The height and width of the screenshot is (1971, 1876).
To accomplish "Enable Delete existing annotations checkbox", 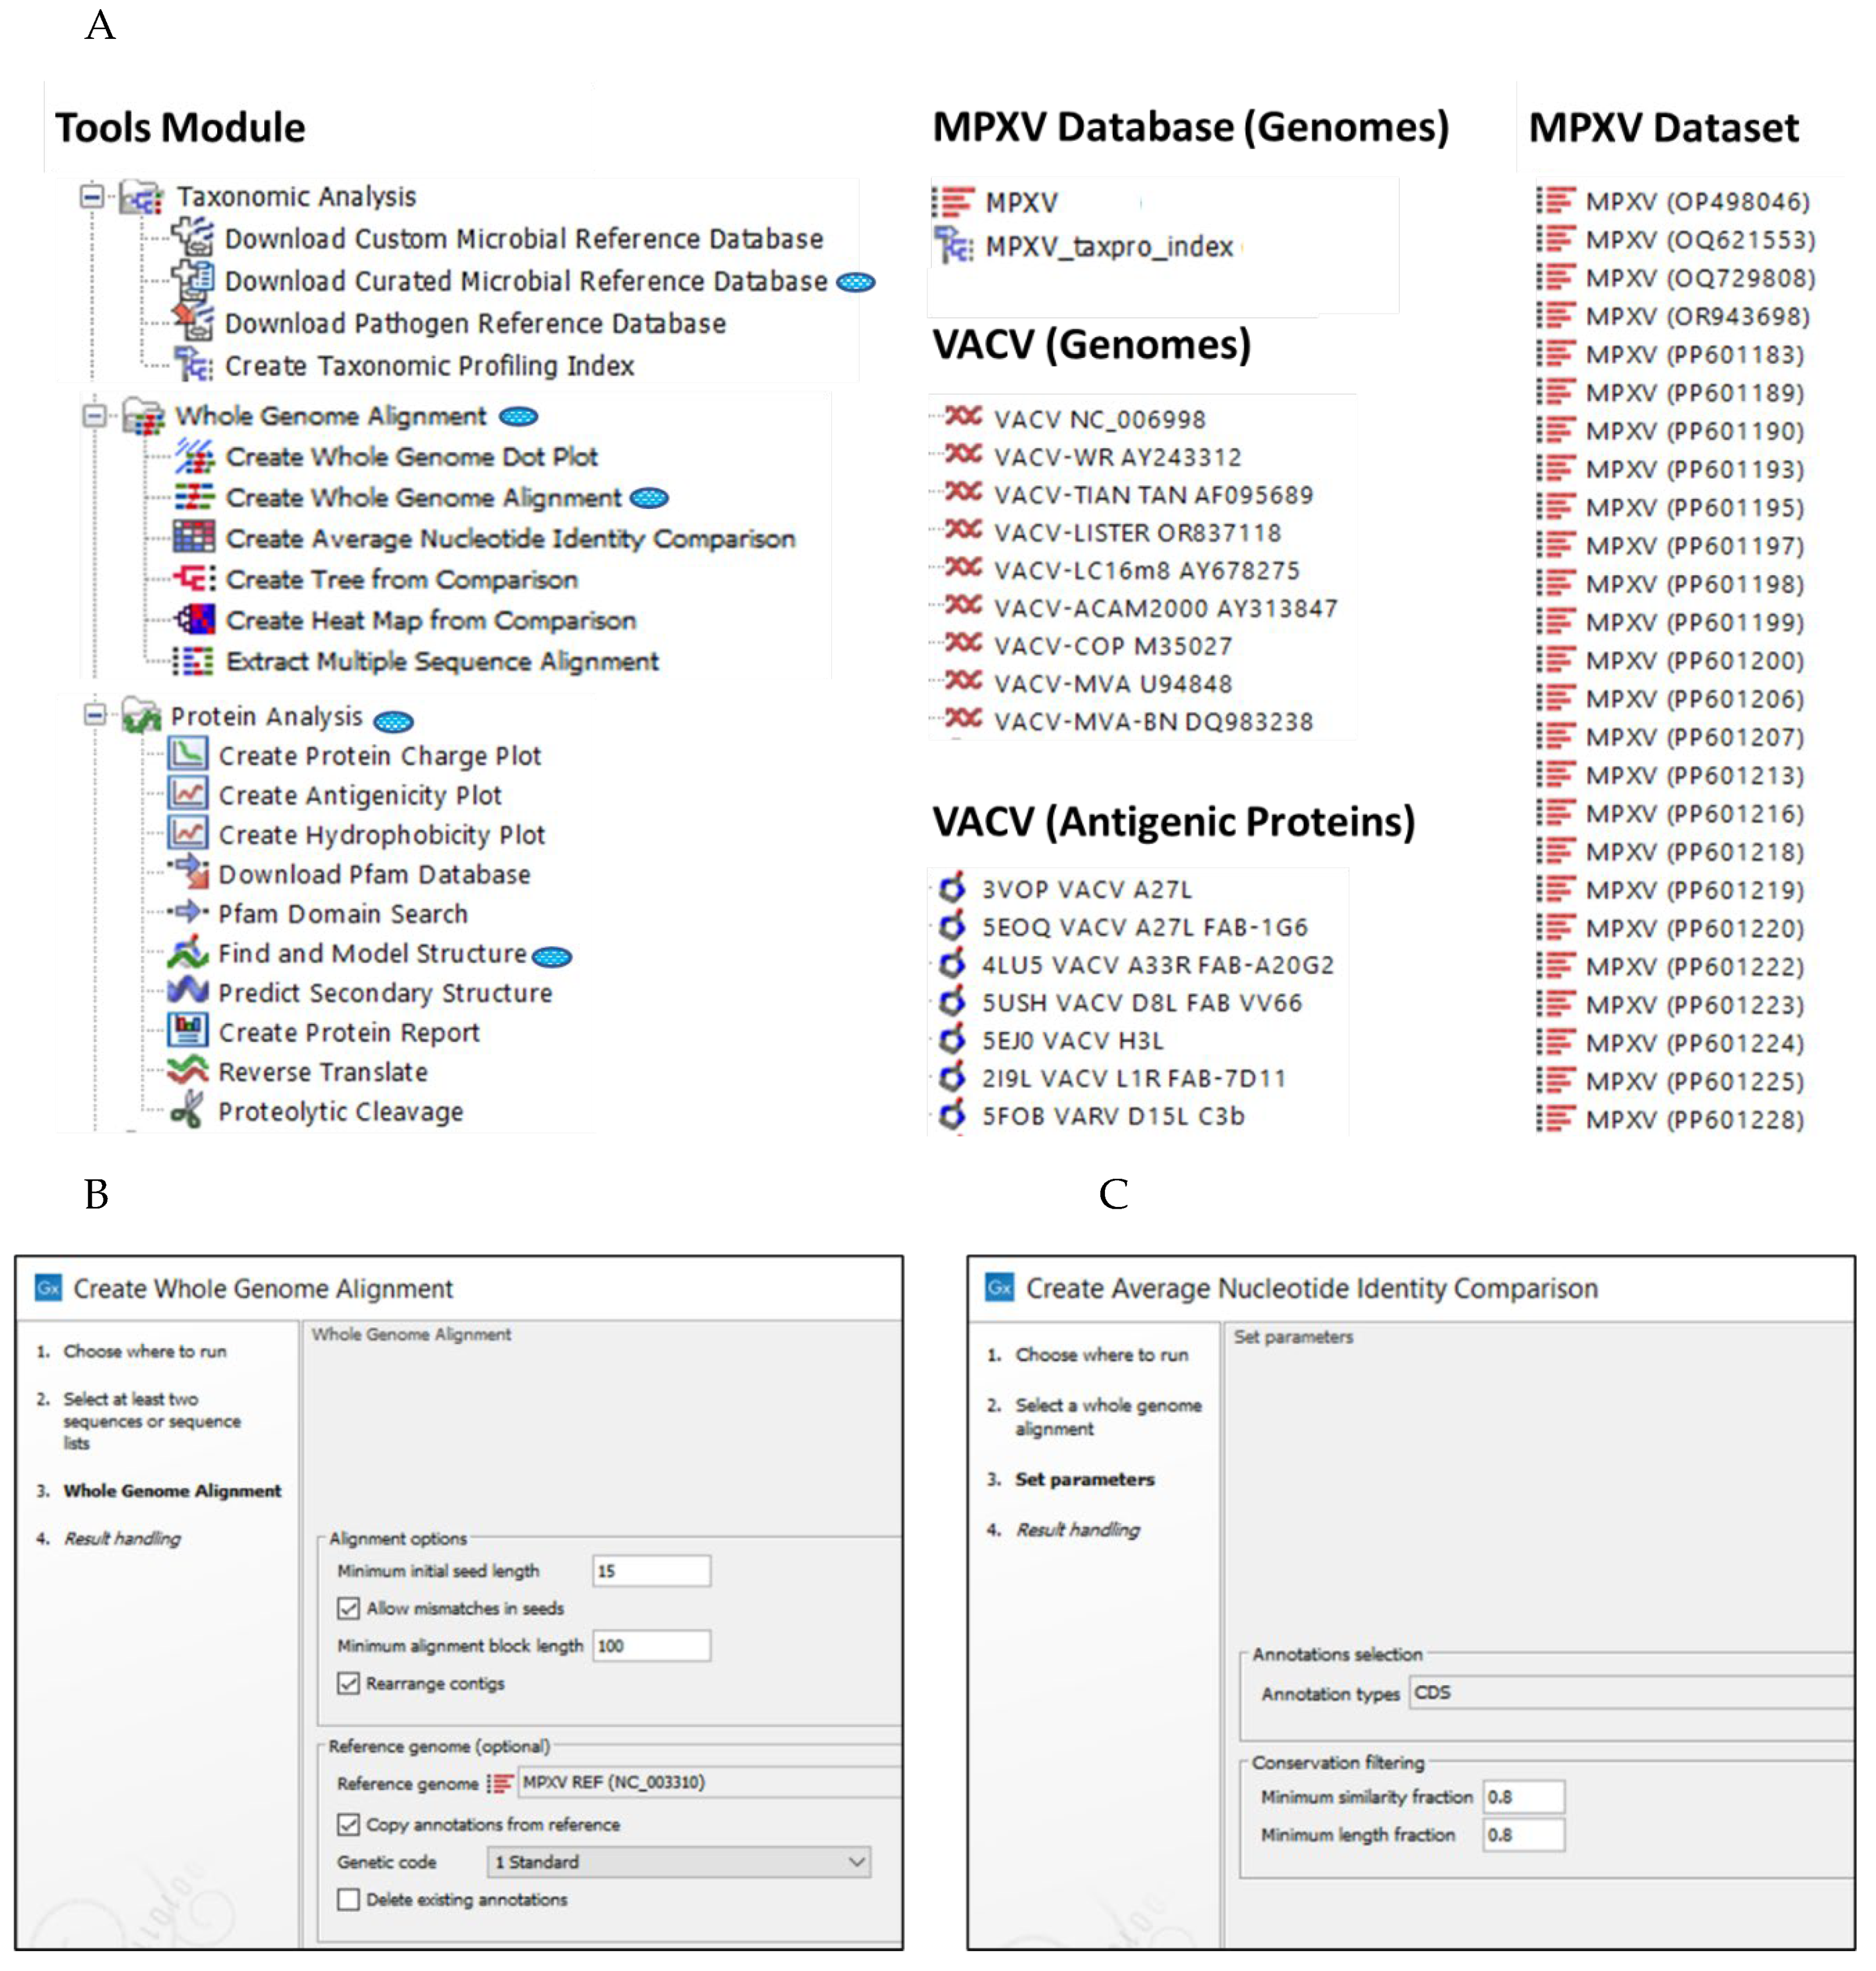I will pyautogui.click(x=348, y=1899).
